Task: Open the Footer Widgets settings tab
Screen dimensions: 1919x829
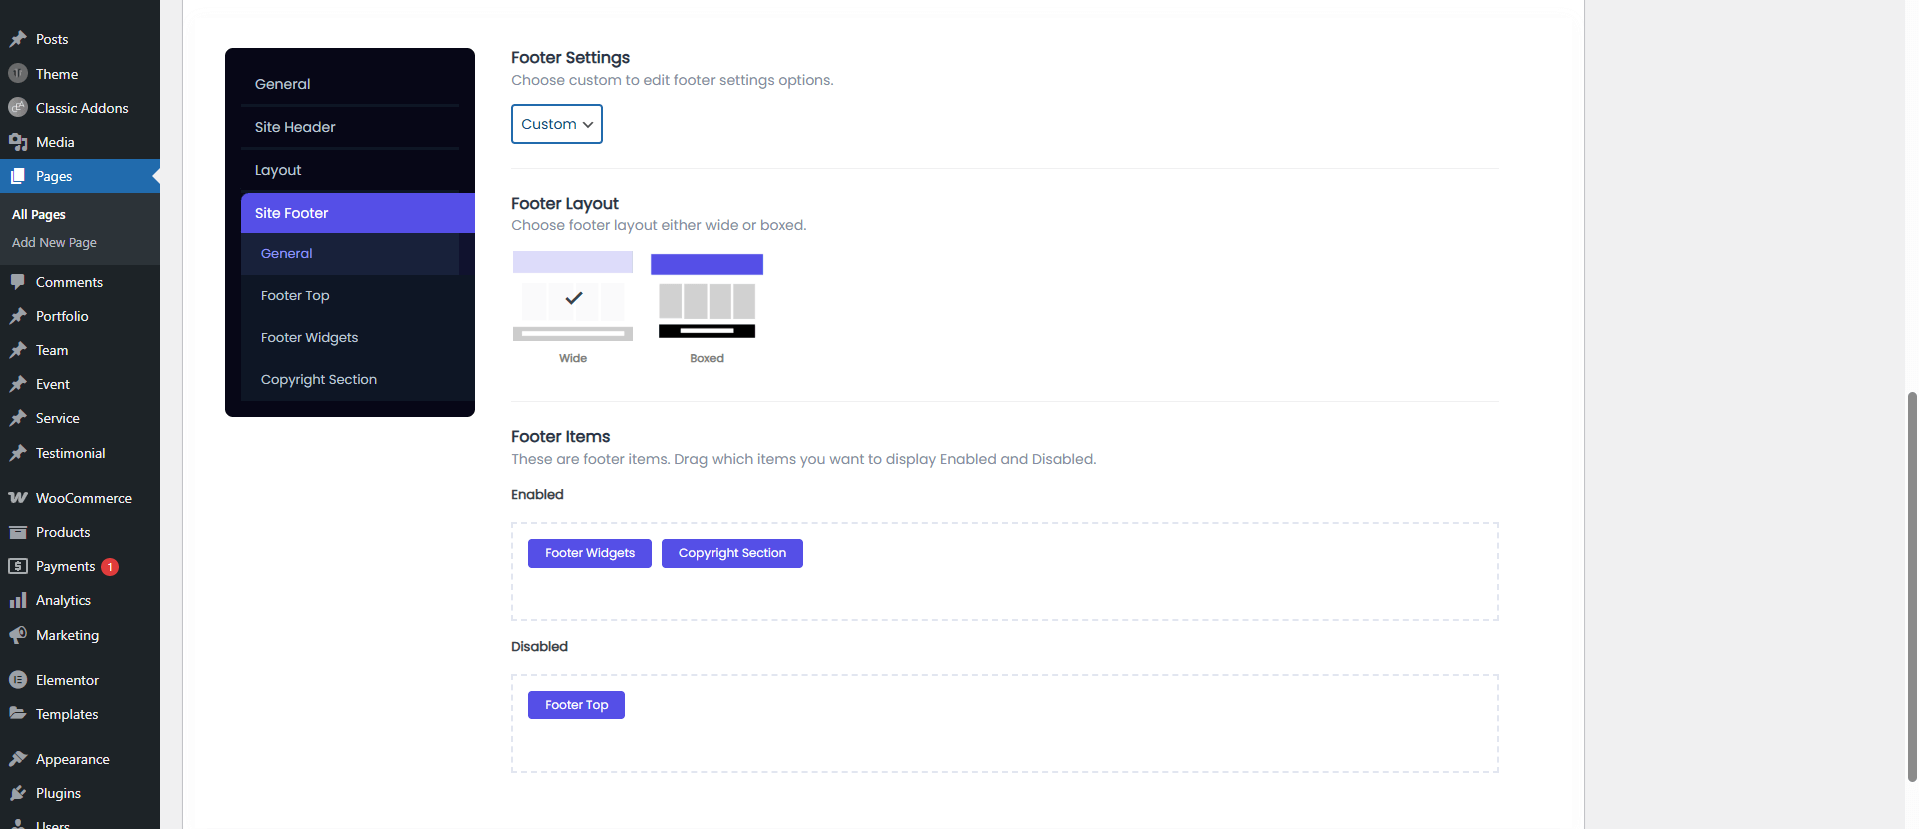Action: 309,338
